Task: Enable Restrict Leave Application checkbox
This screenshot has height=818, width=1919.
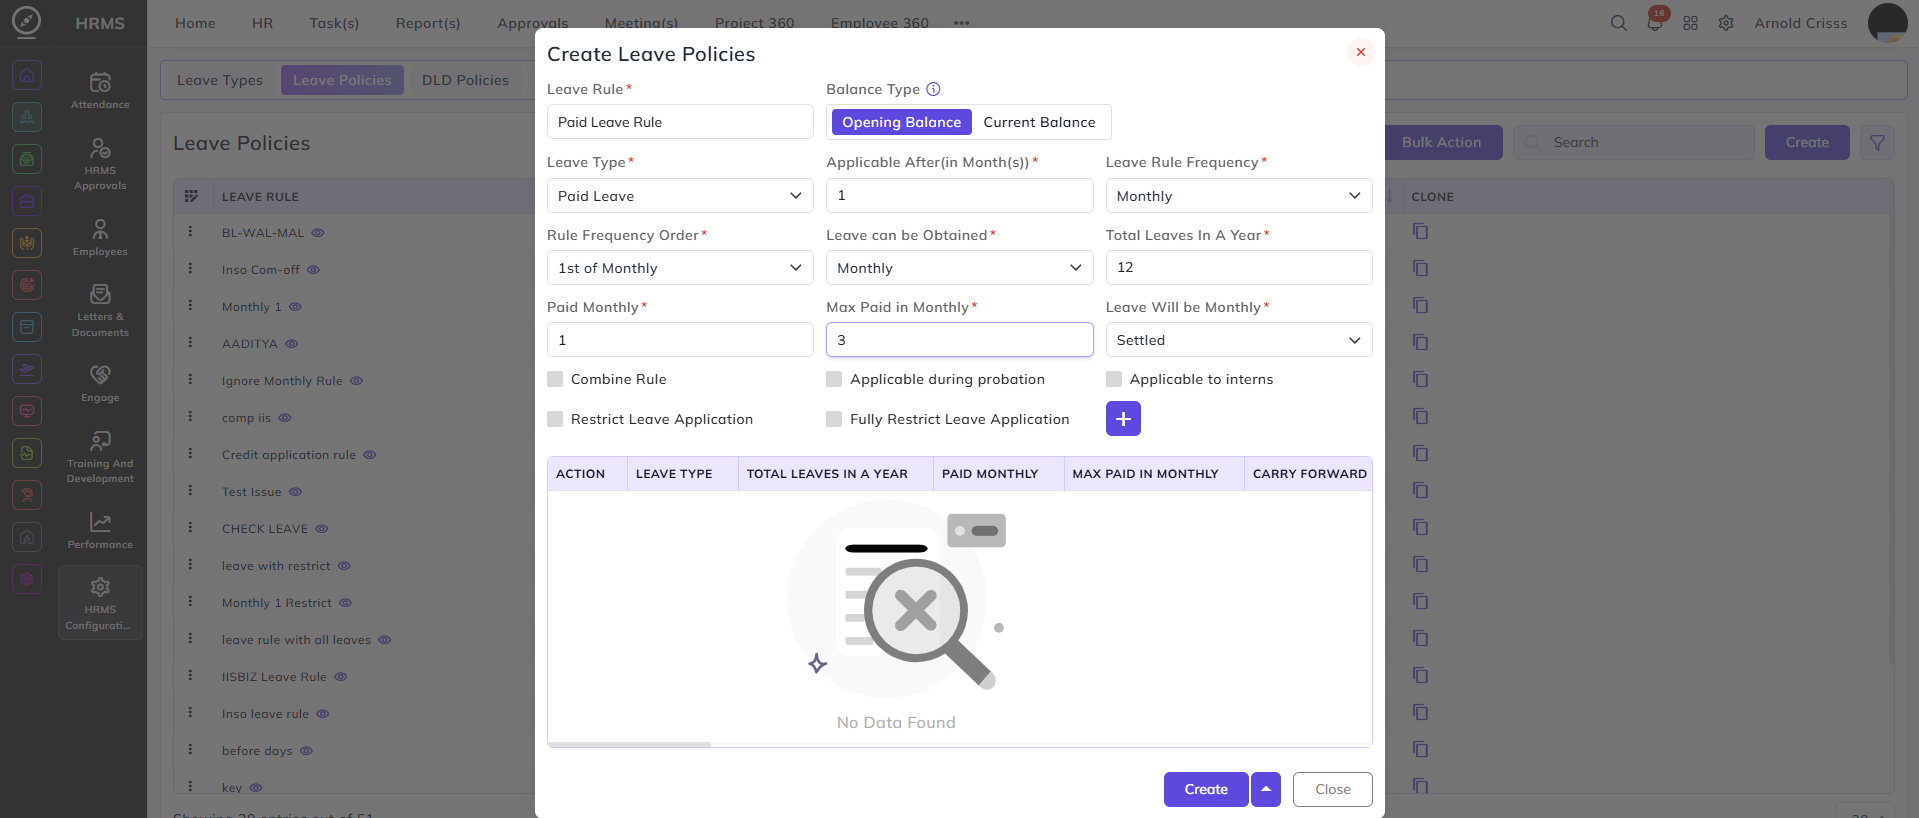Action: coord(555,419)
